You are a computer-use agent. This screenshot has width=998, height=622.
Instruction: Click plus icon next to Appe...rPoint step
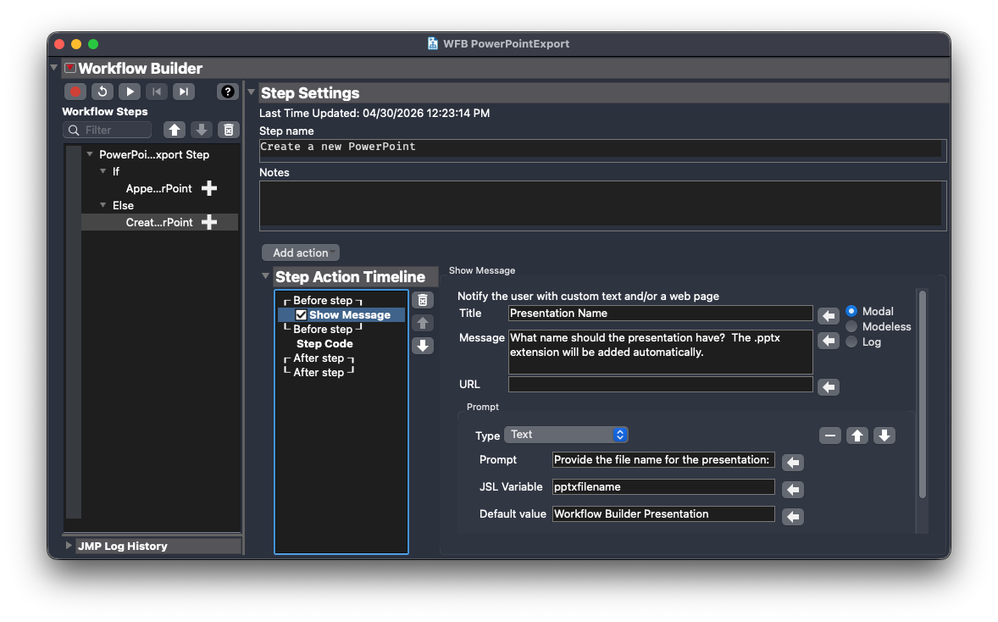209,188
